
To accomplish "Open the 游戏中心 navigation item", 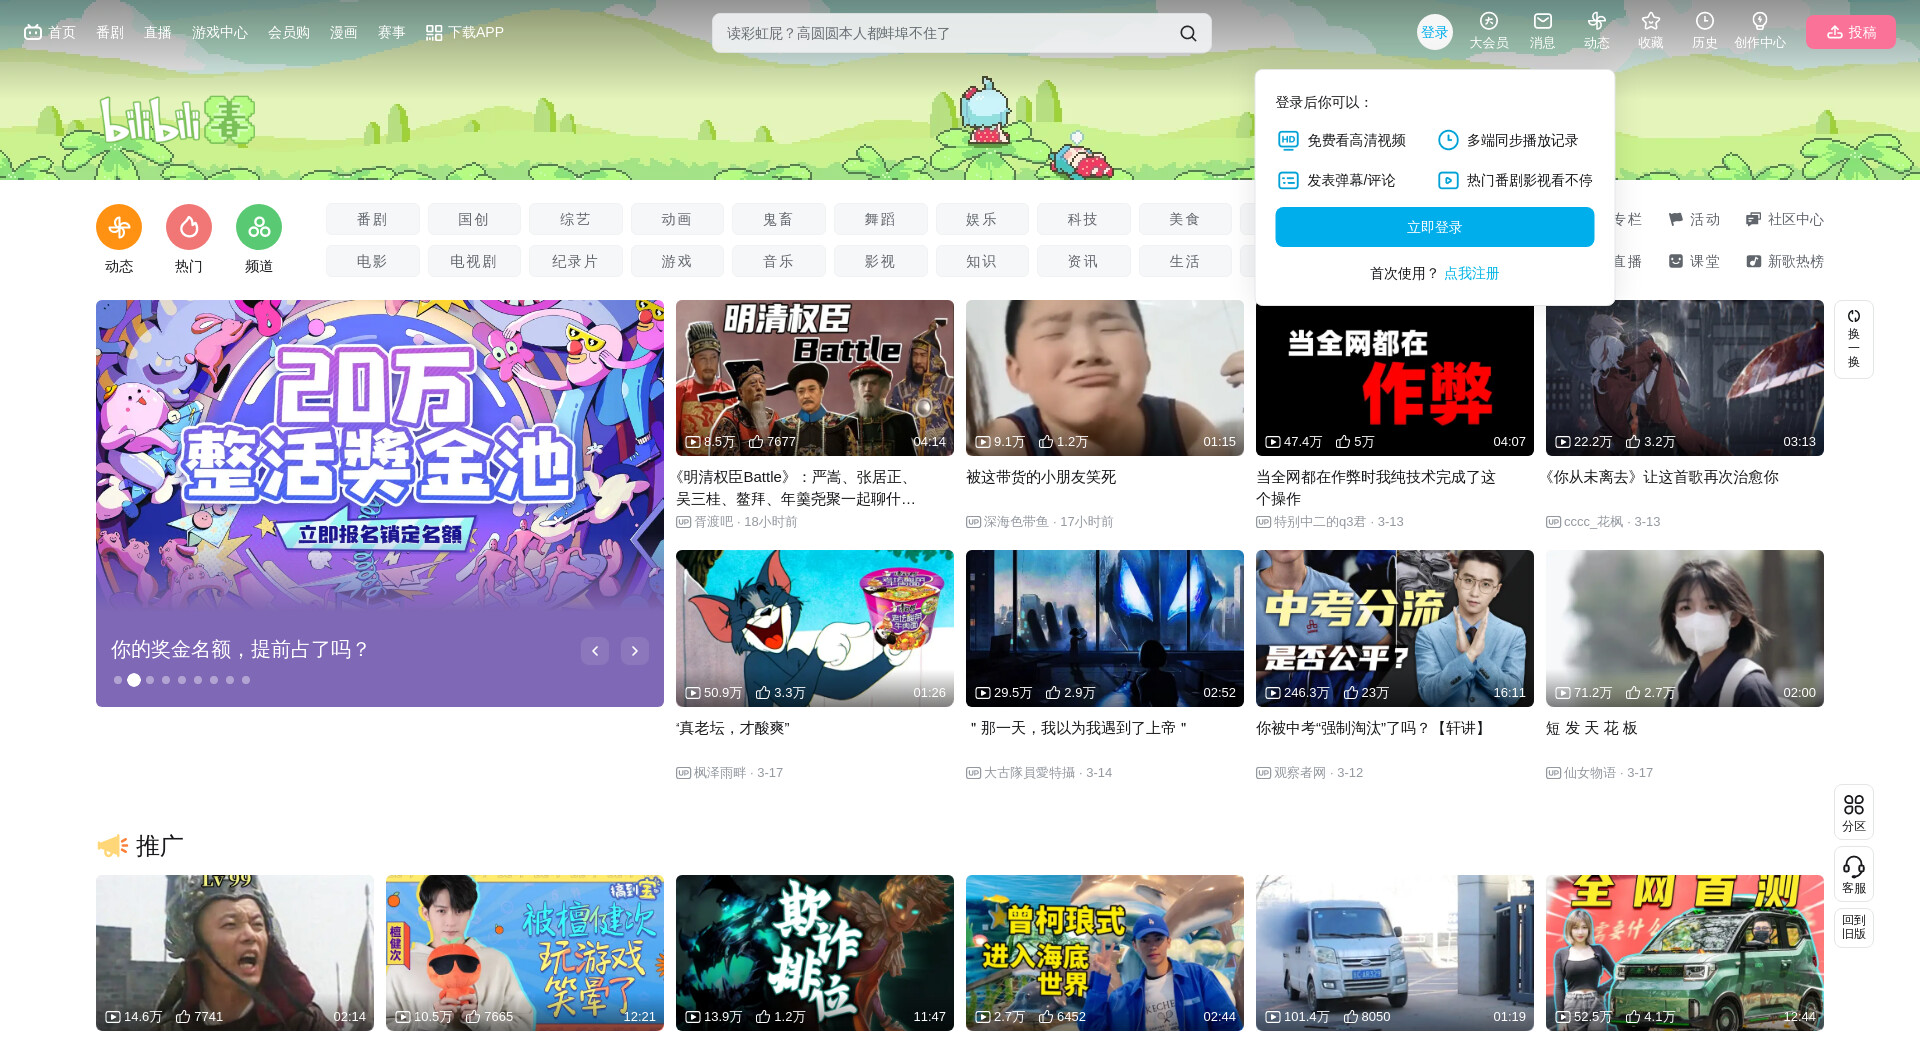I will pos(220,33).
